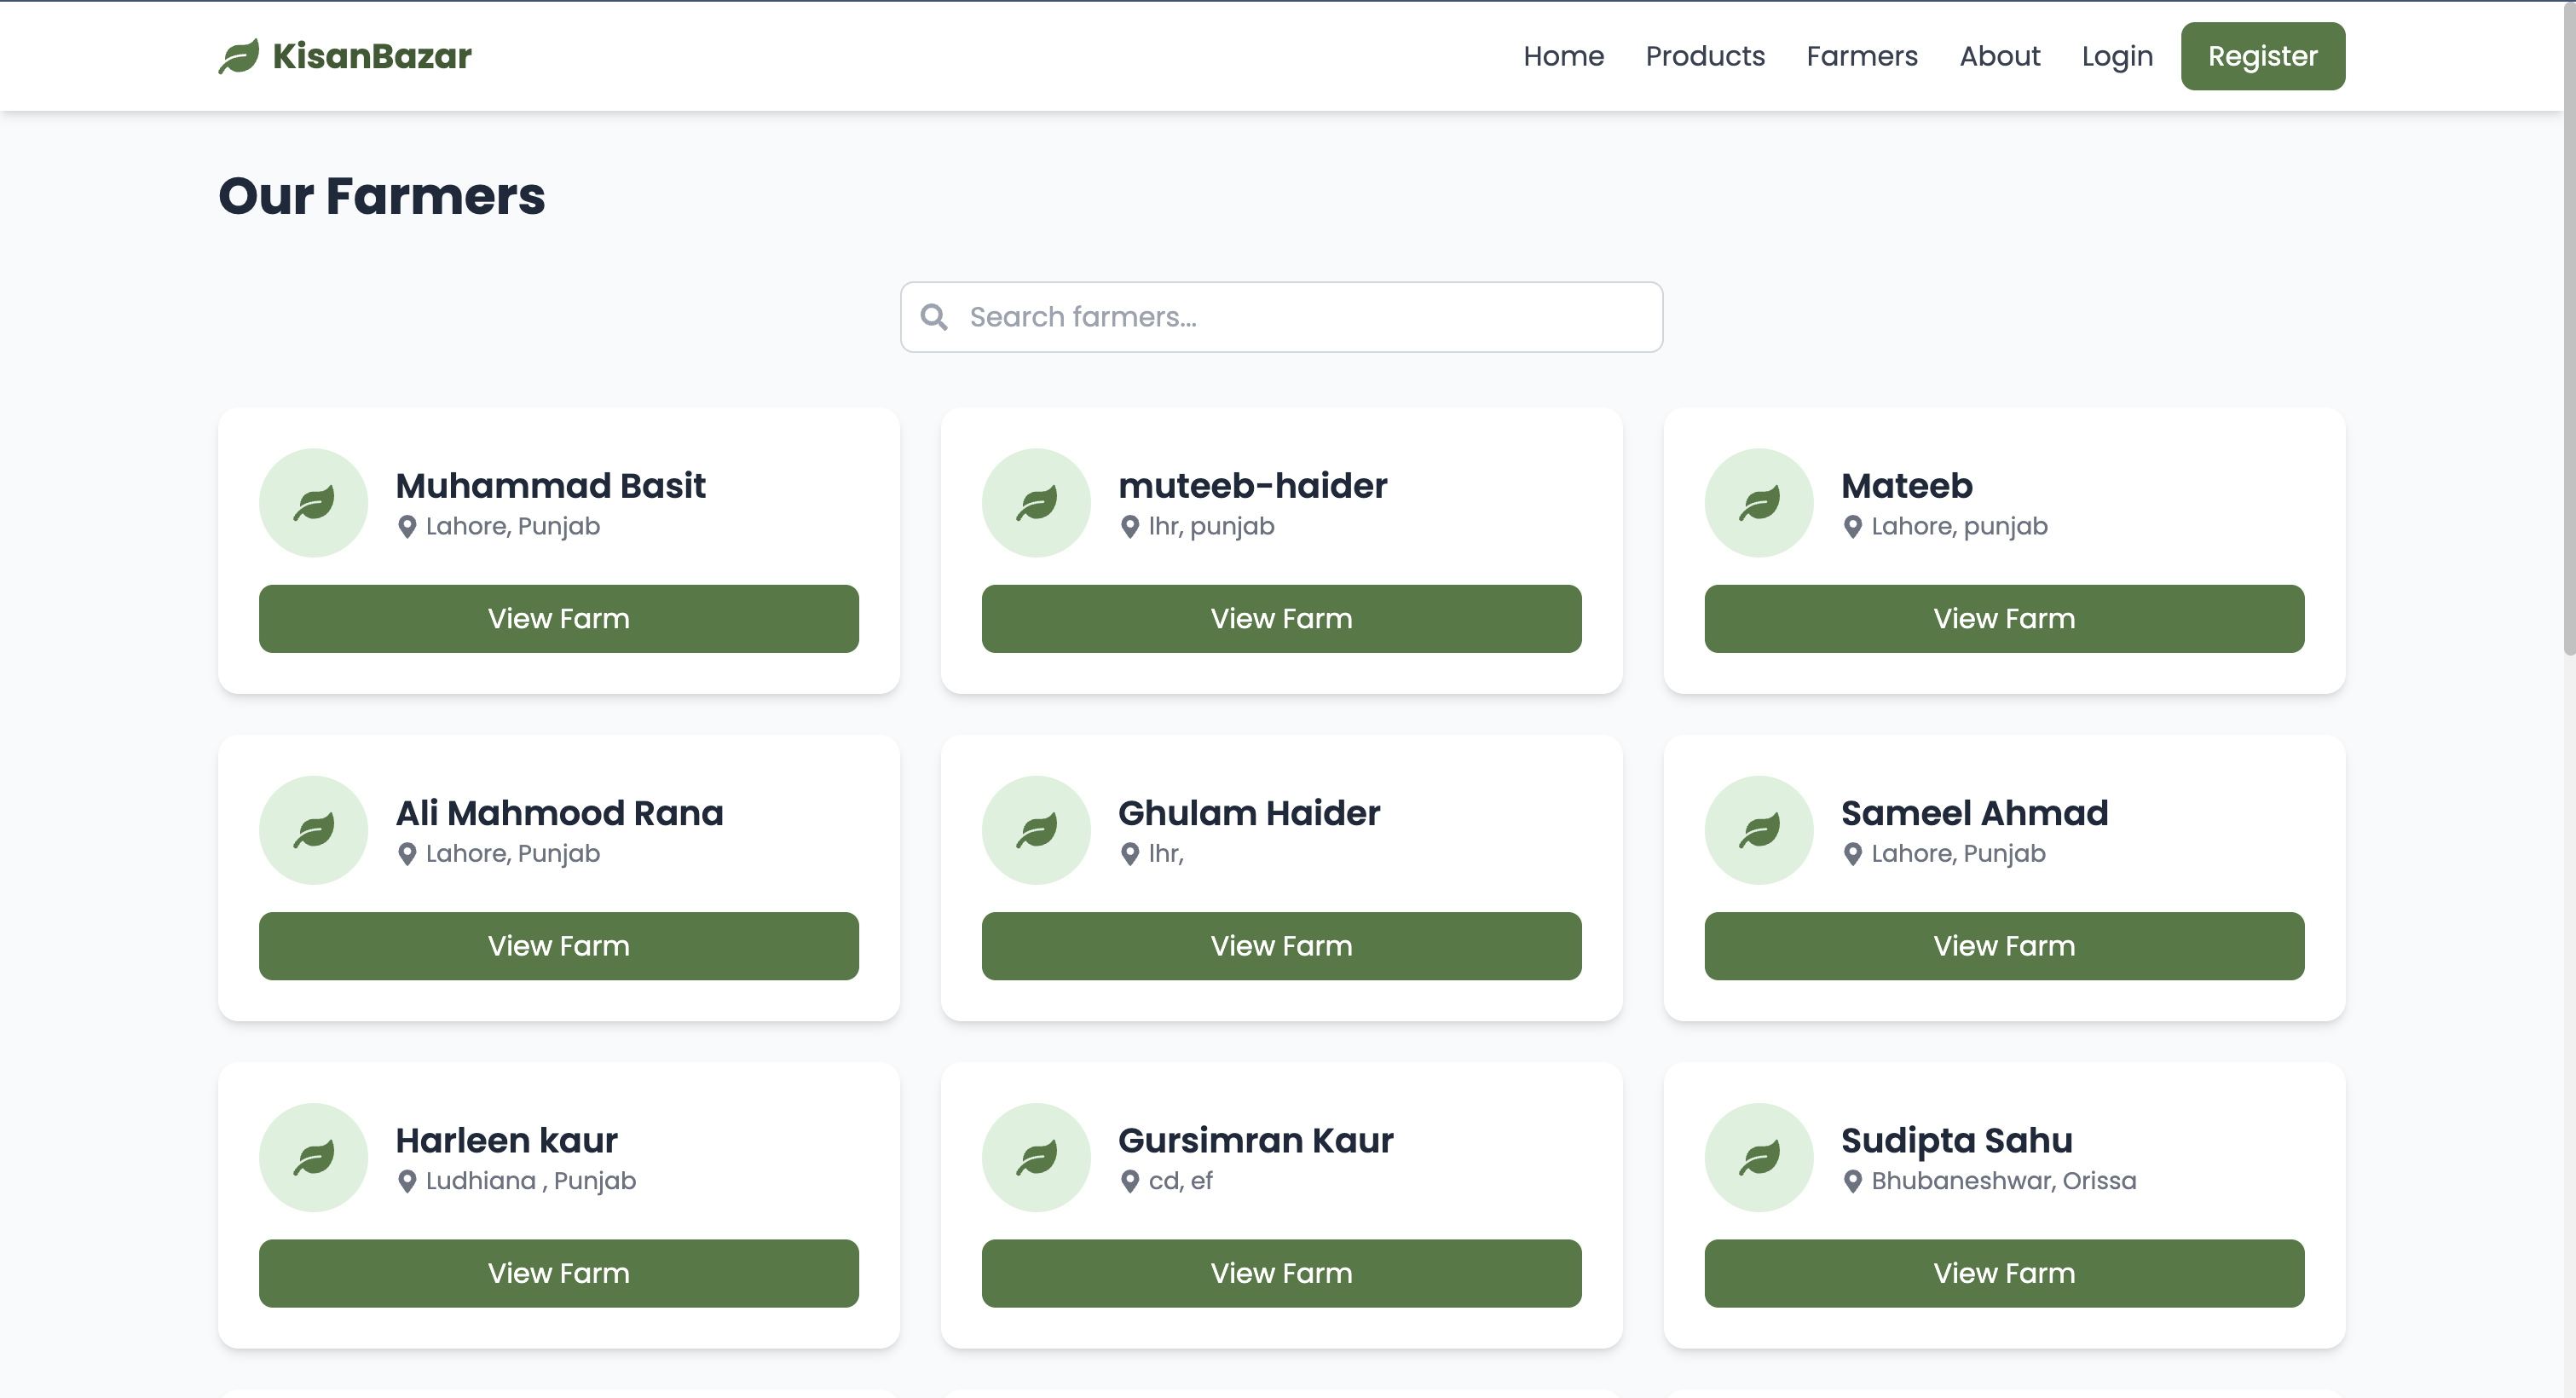This screenshot has height=1398, width=2576.
Task: Click the KisanBazar brand name
Action: click(x=371, y=56)
